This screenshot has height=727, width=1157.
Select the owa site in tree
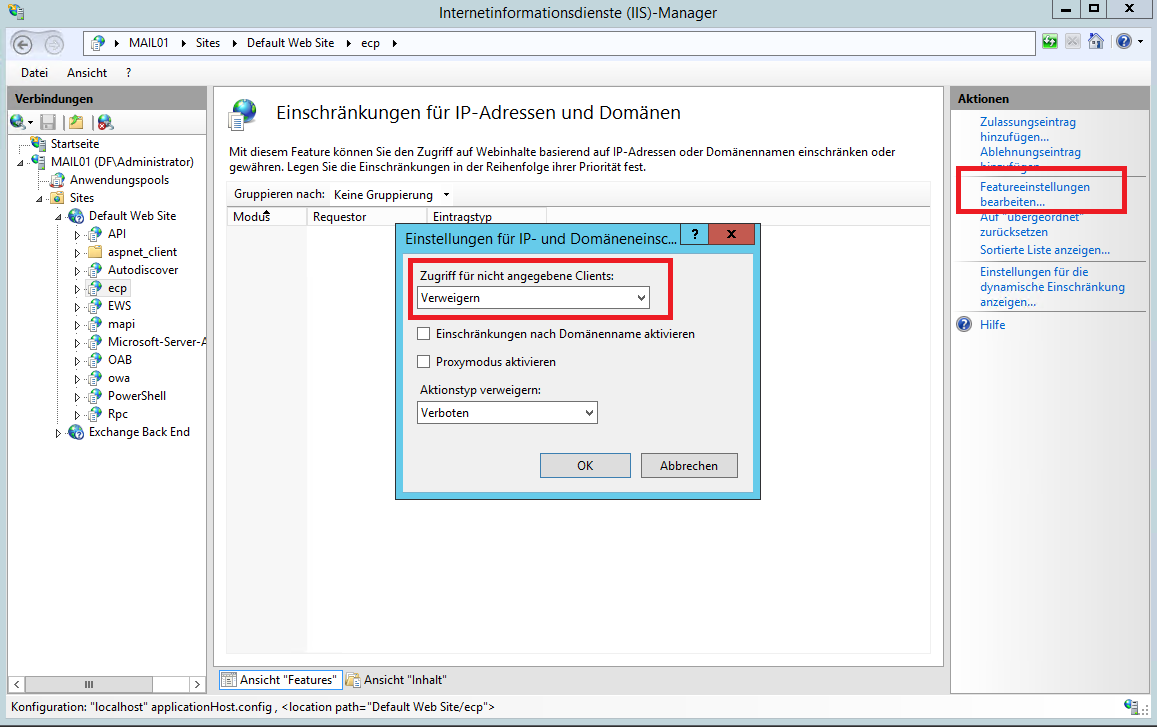[118, 378]
